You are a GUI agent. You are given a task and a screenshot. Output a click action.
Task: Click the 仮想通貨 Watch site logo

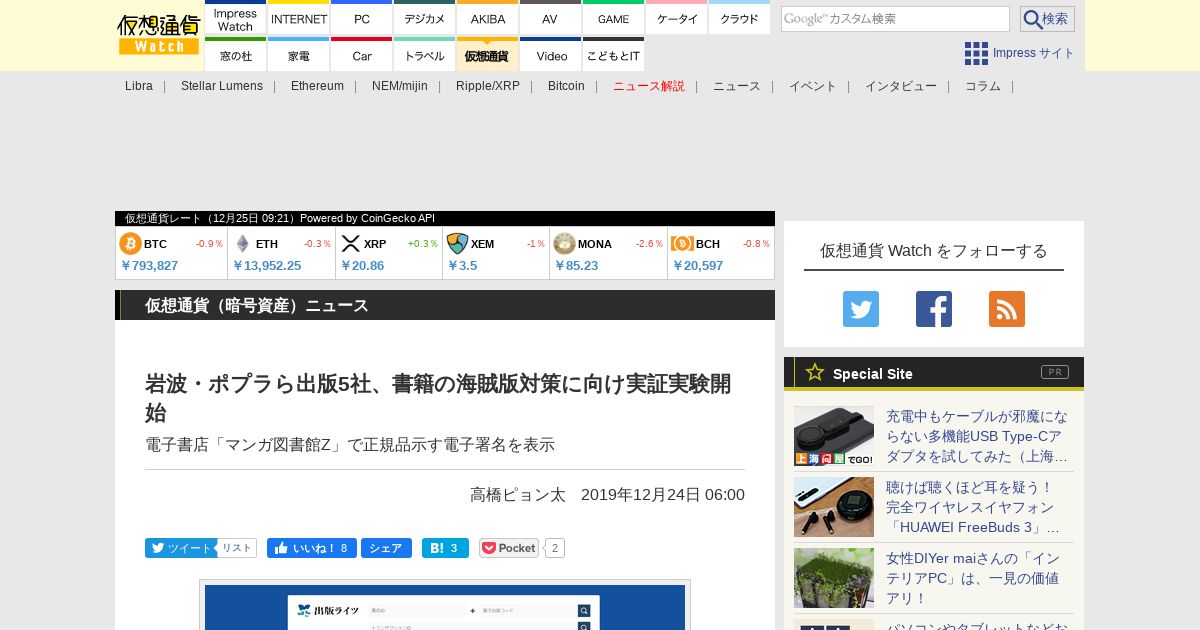coord(158,35)
